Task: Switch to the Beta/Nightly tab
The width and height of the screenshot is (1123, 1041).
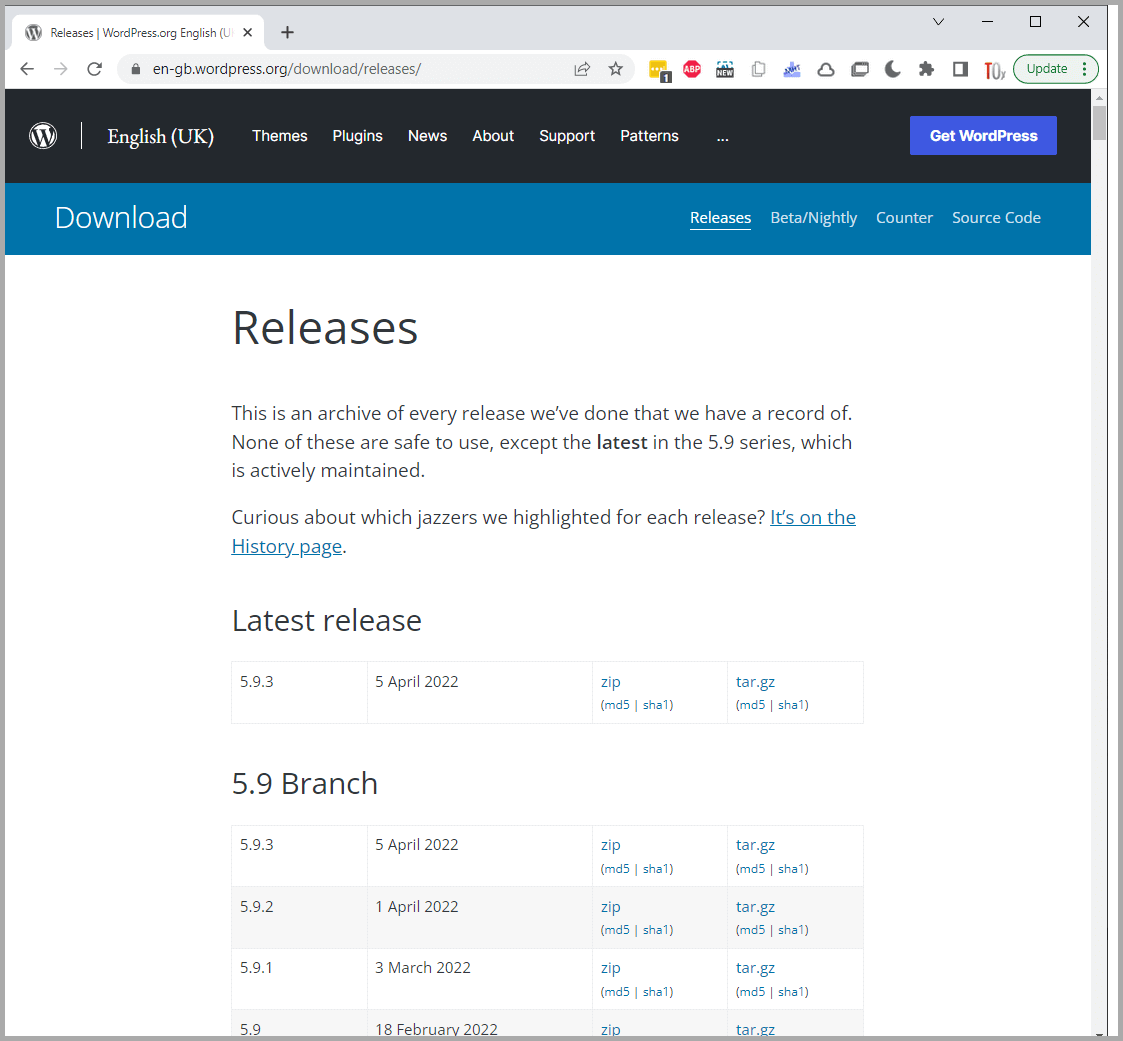Action: pyautogui.click(x=813, y=218)
